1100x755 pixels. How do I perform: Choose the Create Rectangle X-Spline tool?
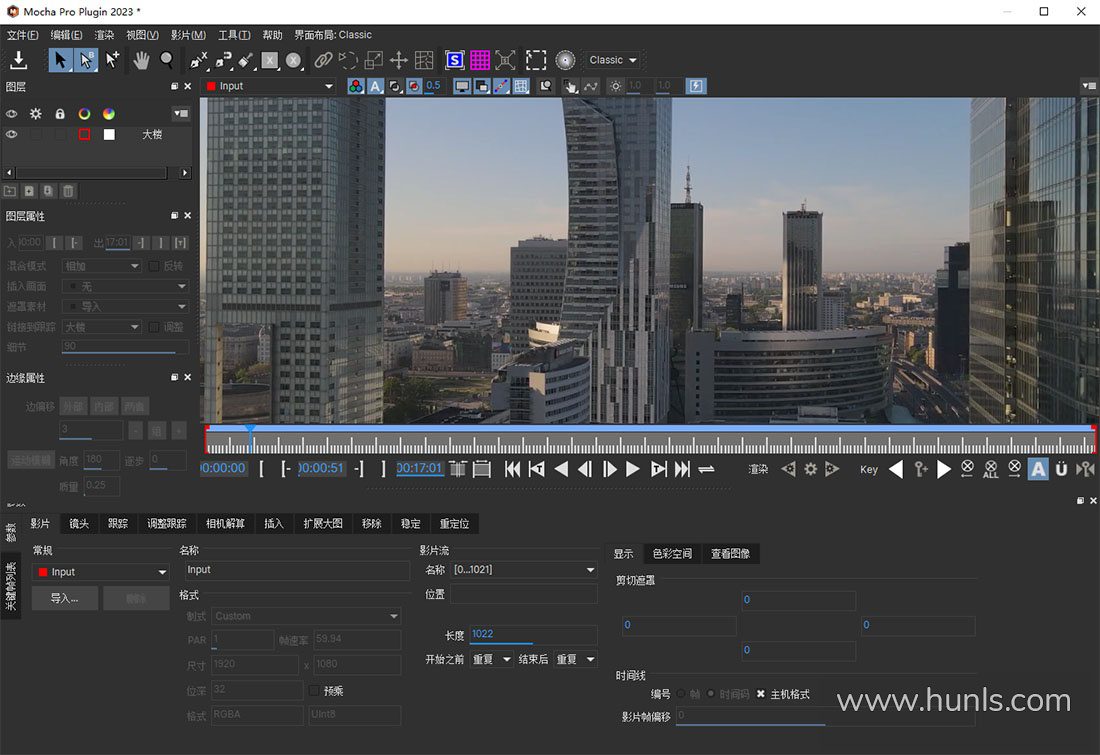point(270,60)
